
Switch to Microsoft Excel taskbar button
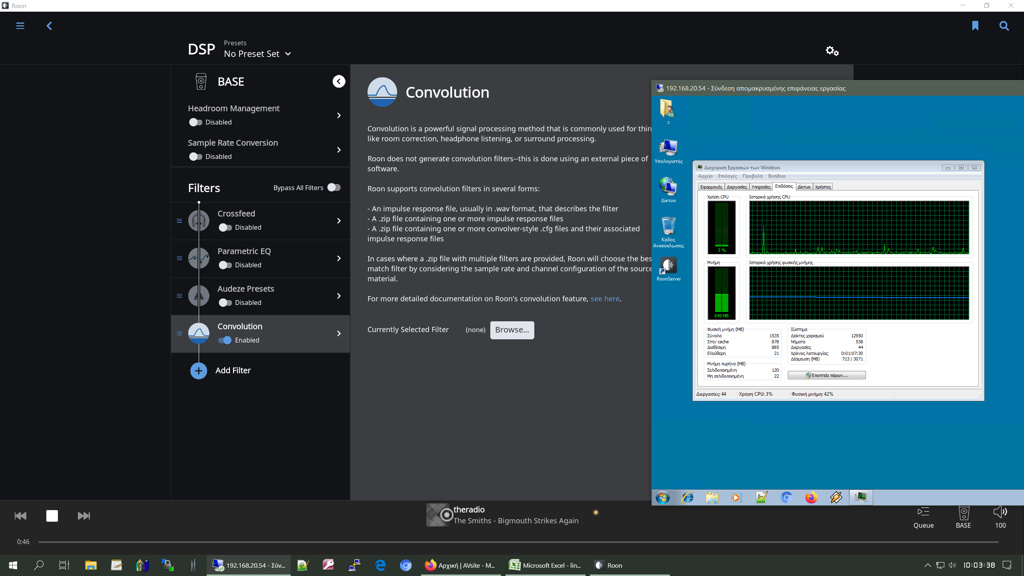(x=545, y=566)
